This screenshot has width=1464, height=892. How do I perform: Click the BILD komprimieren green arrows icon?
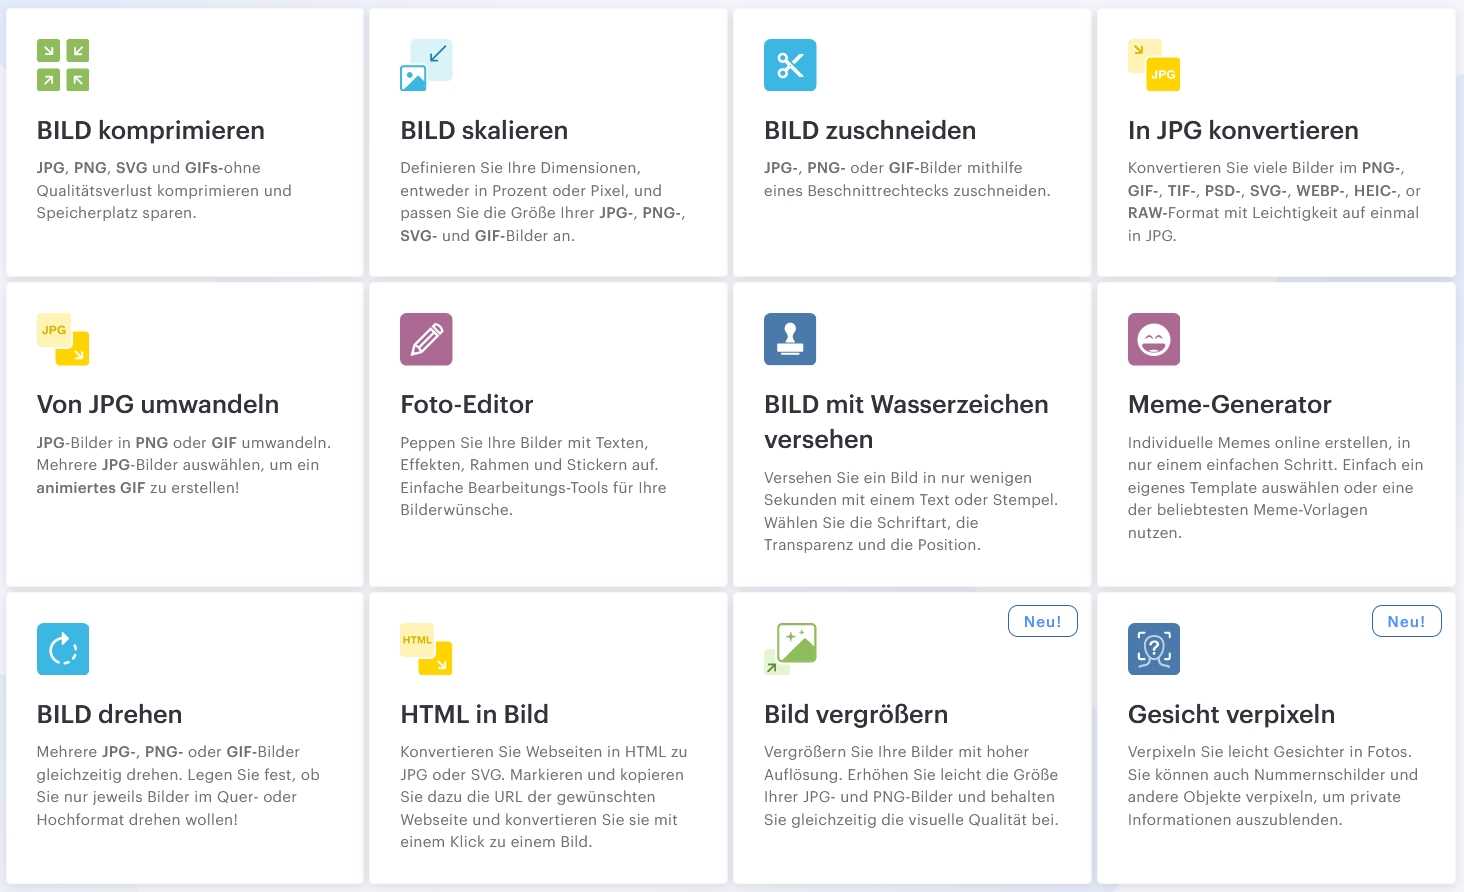[63, 65]
